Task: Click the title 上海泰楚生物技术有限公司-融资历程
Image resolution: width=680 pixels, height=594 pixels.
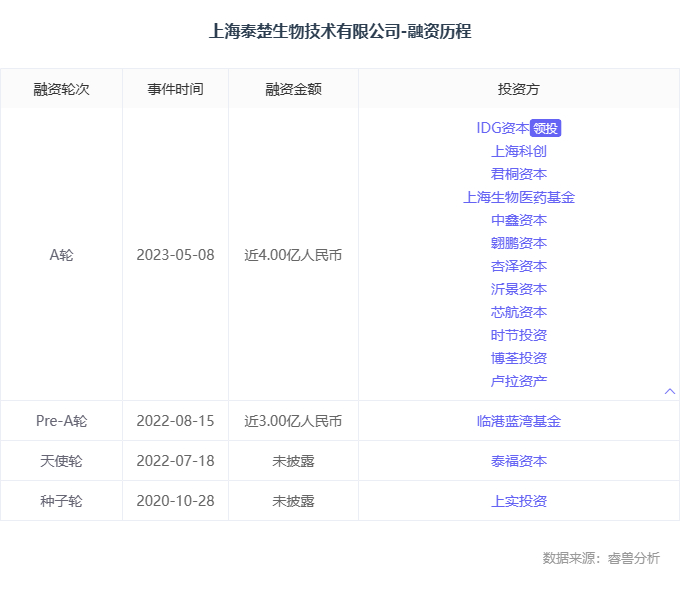Action: (340, 31)
